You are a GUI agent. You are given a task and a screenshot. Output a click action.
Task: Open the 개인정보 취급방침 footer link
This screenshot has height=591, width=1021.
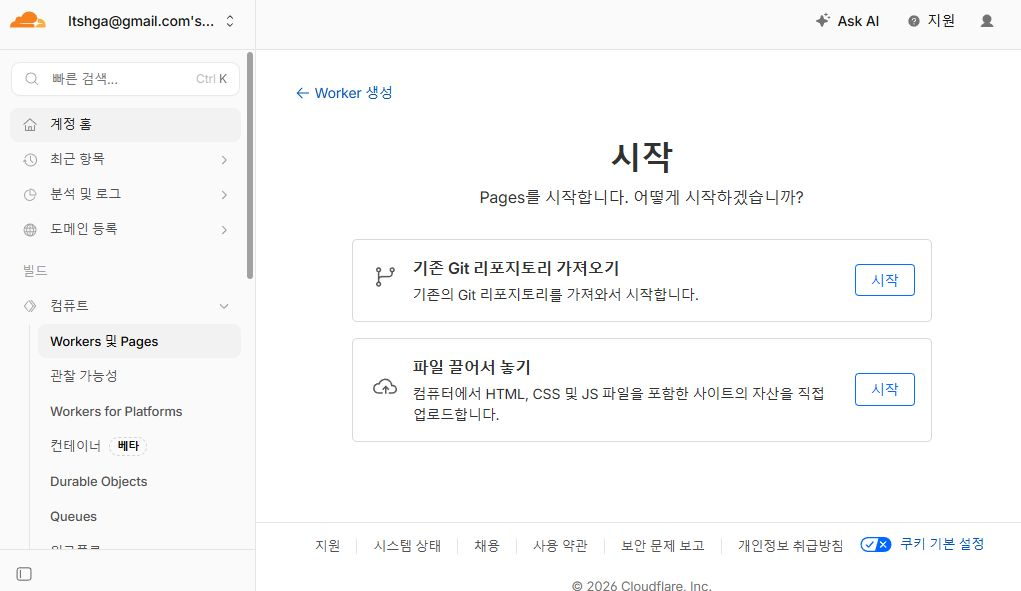pyautogui.click(x=790, y=545)
